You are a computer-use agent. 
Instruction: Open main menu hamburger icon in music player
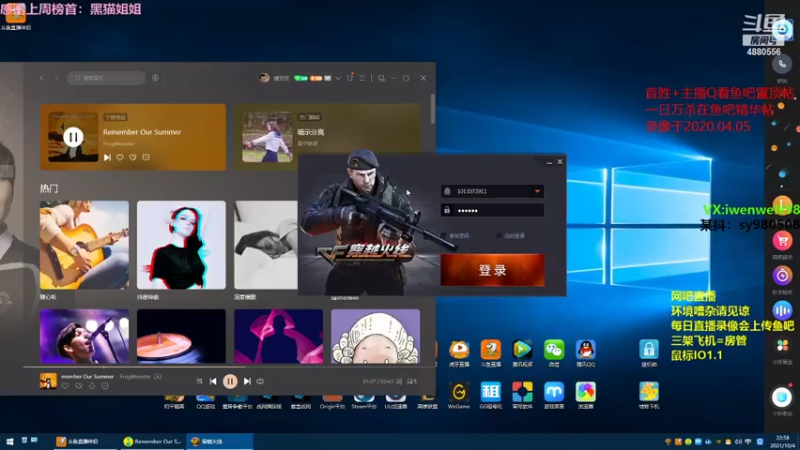362,78
